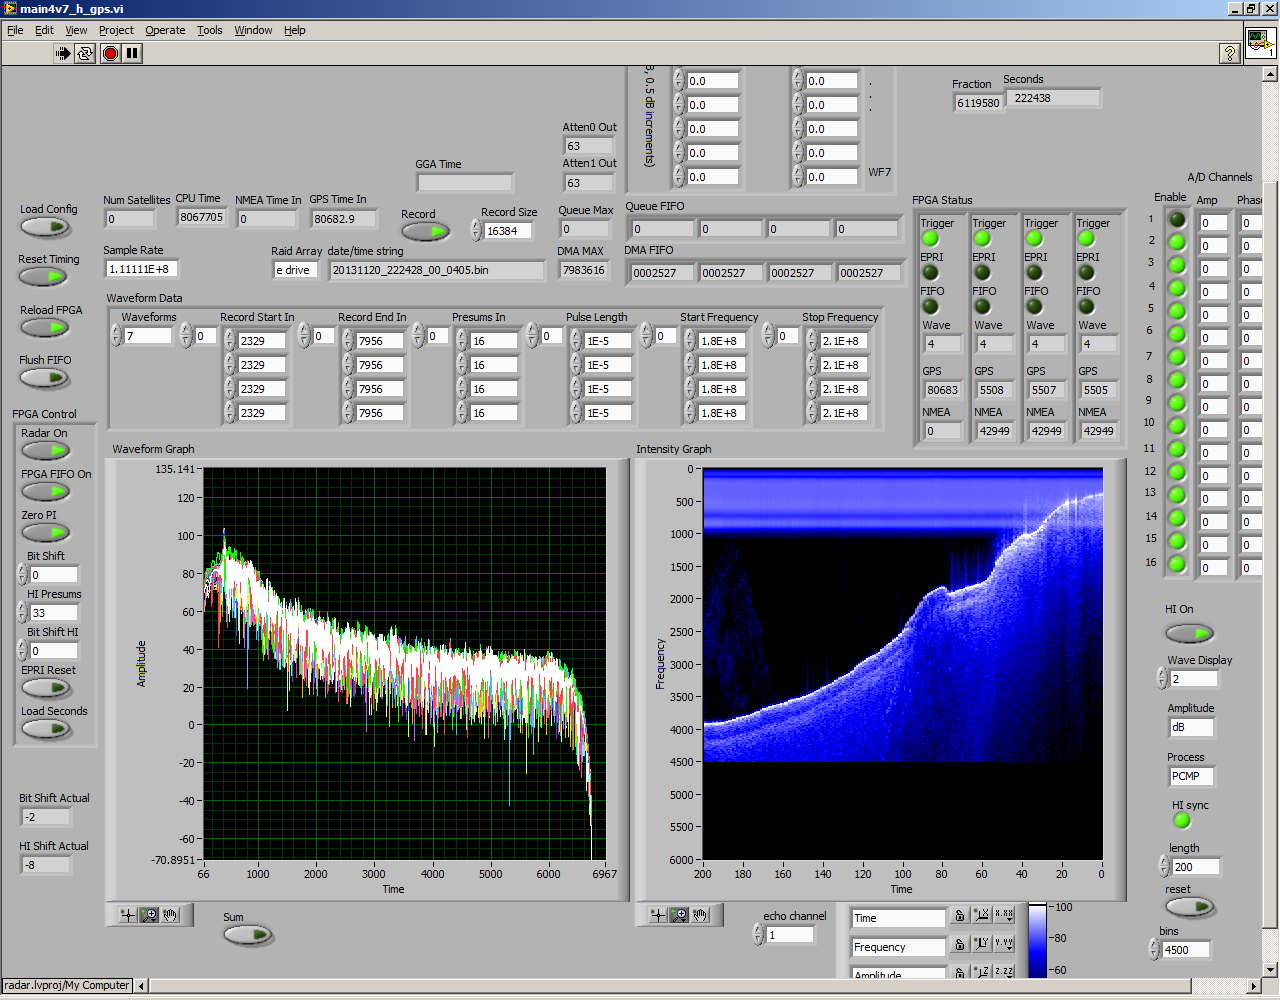The image size is (1280, 1000).
Task: Select the Intensity Graph pan hand tool
Action: click(x=700, y=914)
